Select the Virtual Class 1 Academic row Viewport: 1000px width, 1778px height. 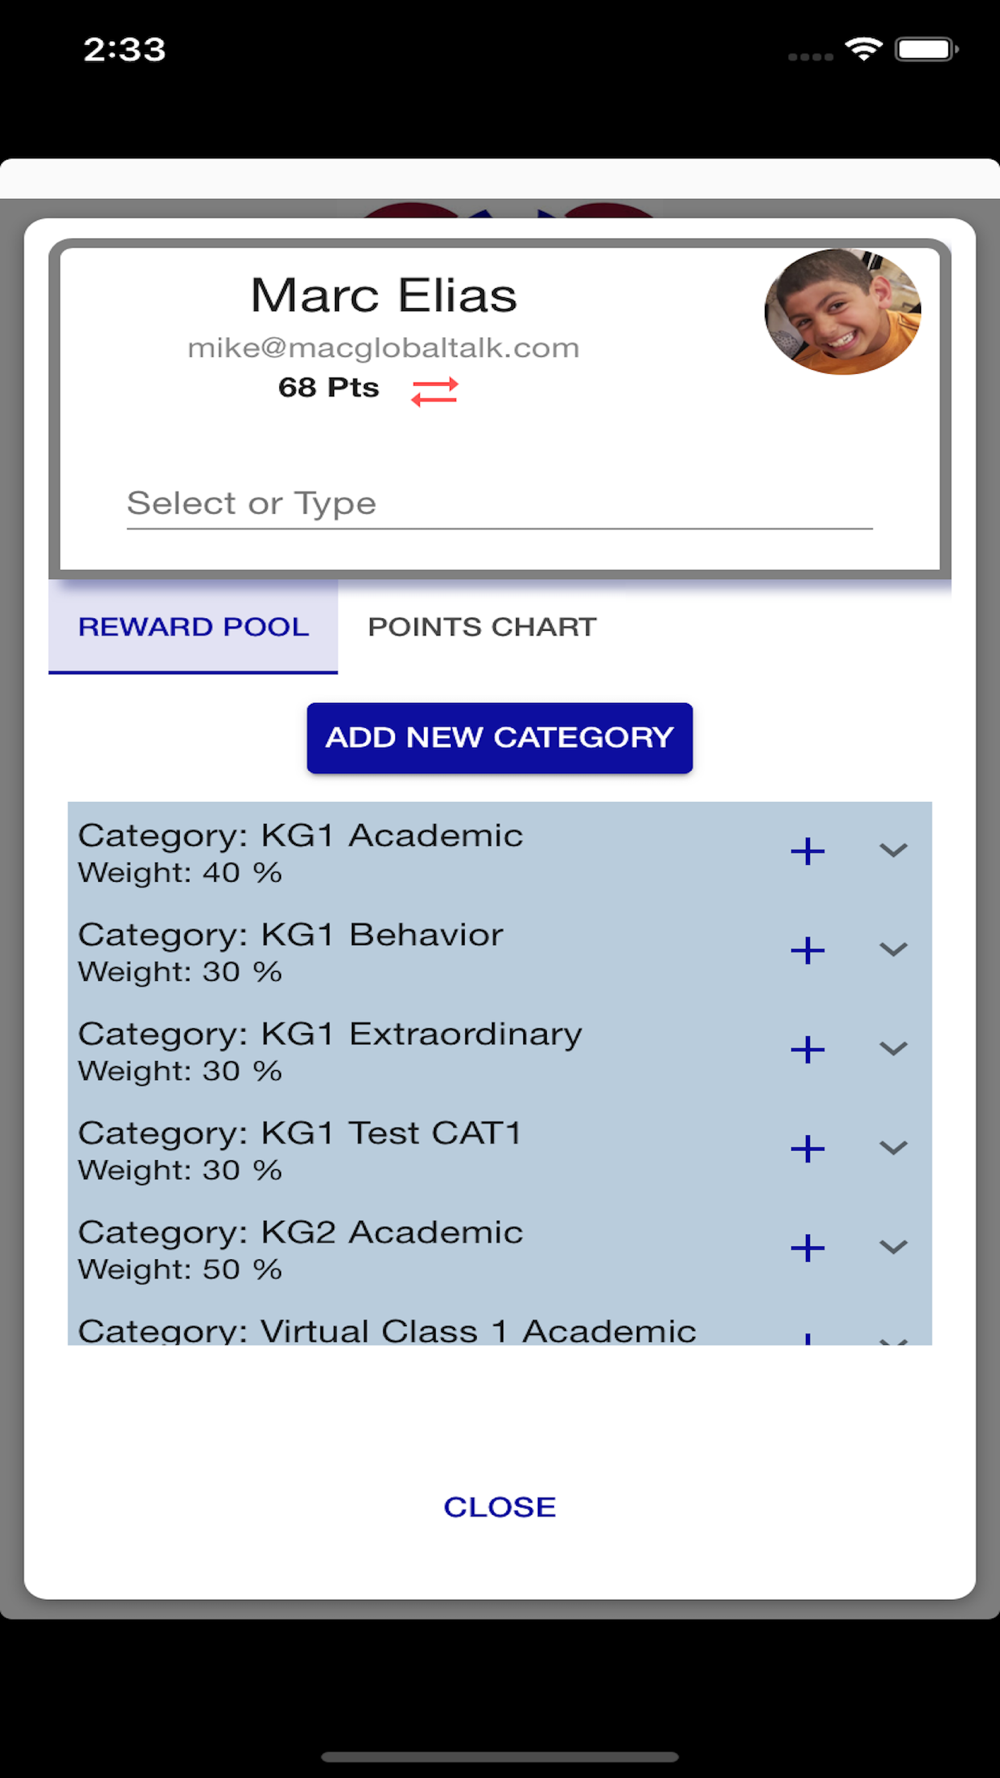tap(387, 1330)
